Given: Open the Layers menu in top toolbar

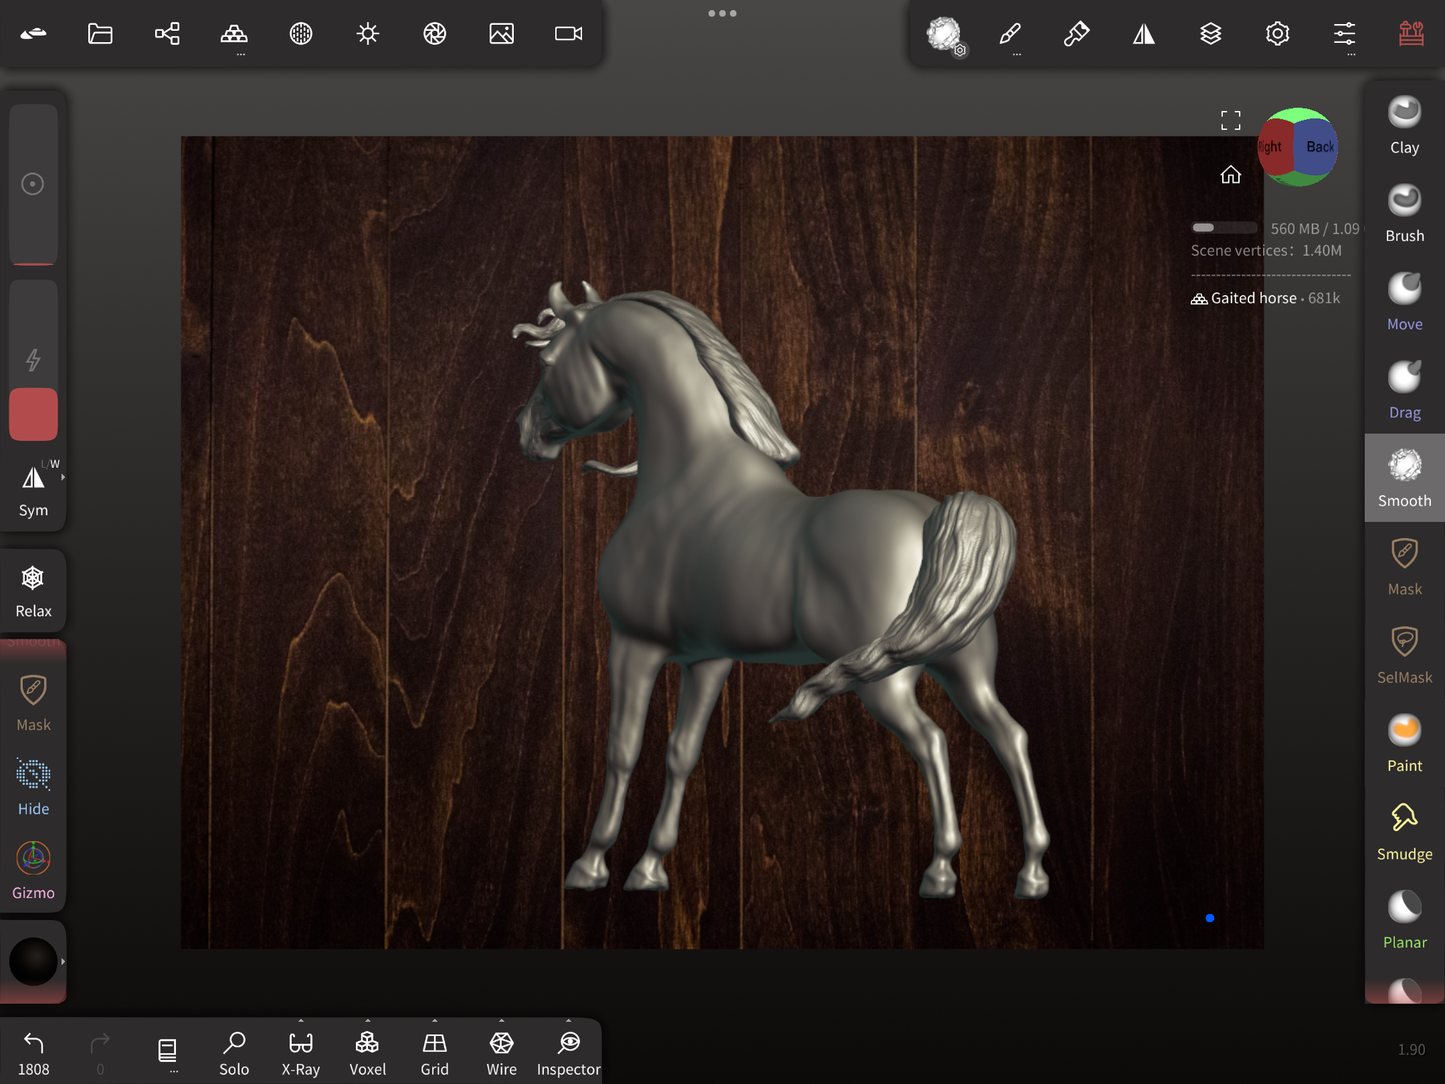Looking at the screenshot, I should [1210, 34].
